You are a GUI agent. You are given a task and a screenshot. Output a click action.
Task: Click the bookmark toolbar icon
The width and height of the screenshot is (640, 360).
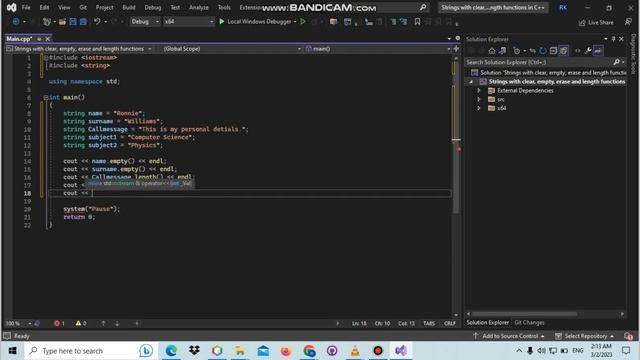point(417,22)
